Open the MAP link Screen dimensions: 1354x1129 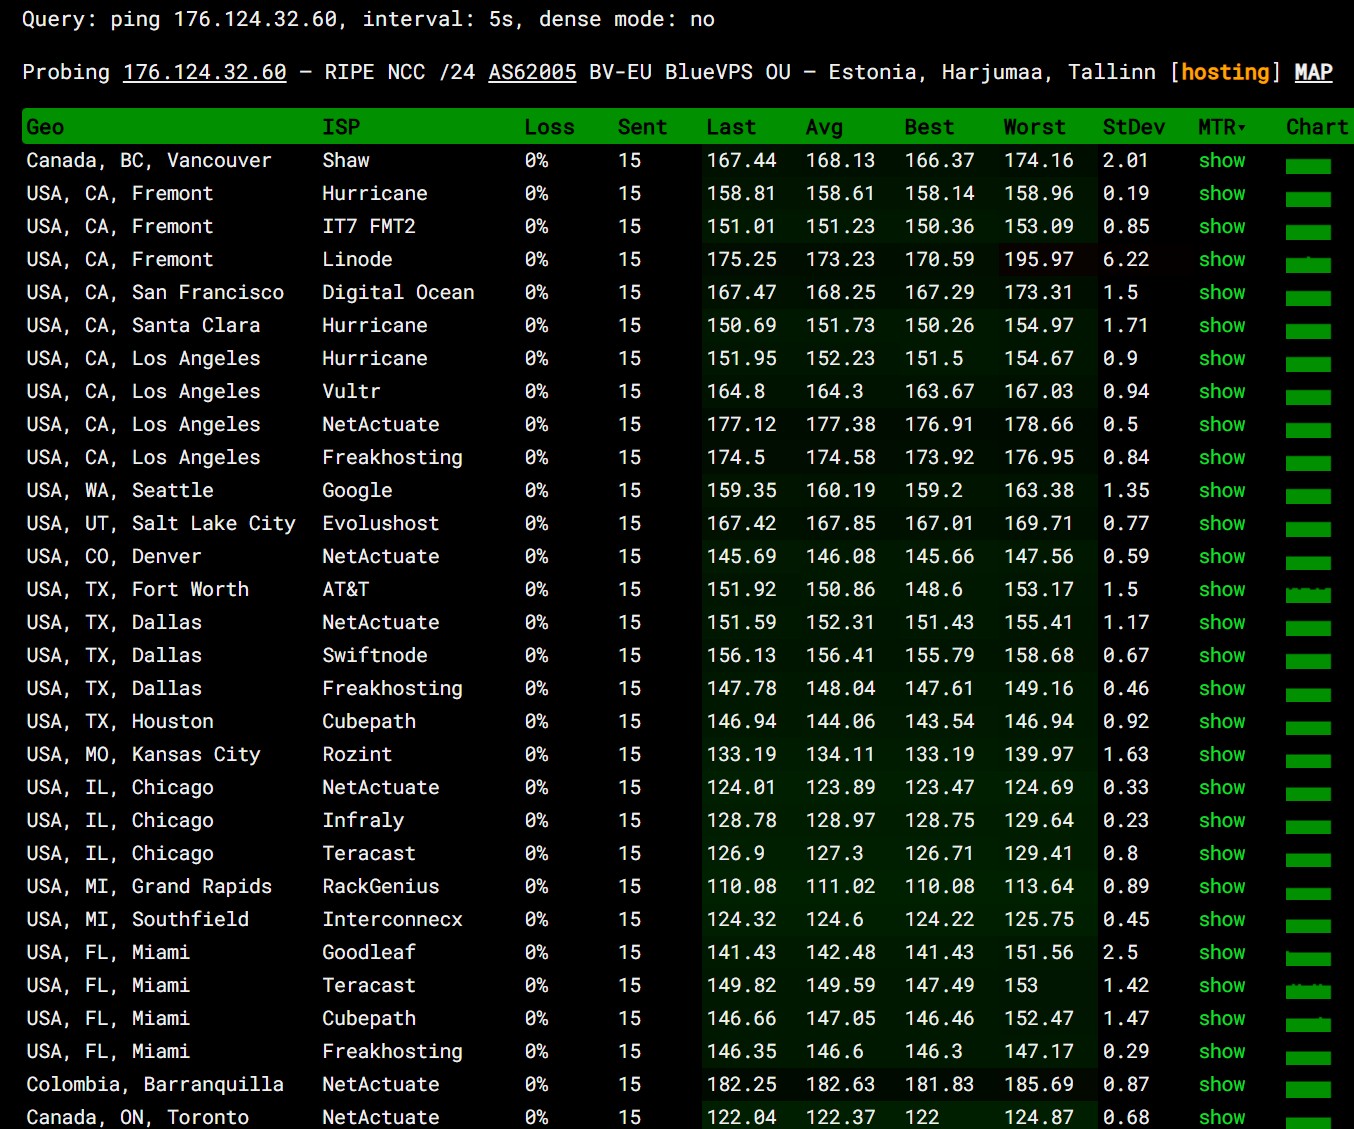1313,72
